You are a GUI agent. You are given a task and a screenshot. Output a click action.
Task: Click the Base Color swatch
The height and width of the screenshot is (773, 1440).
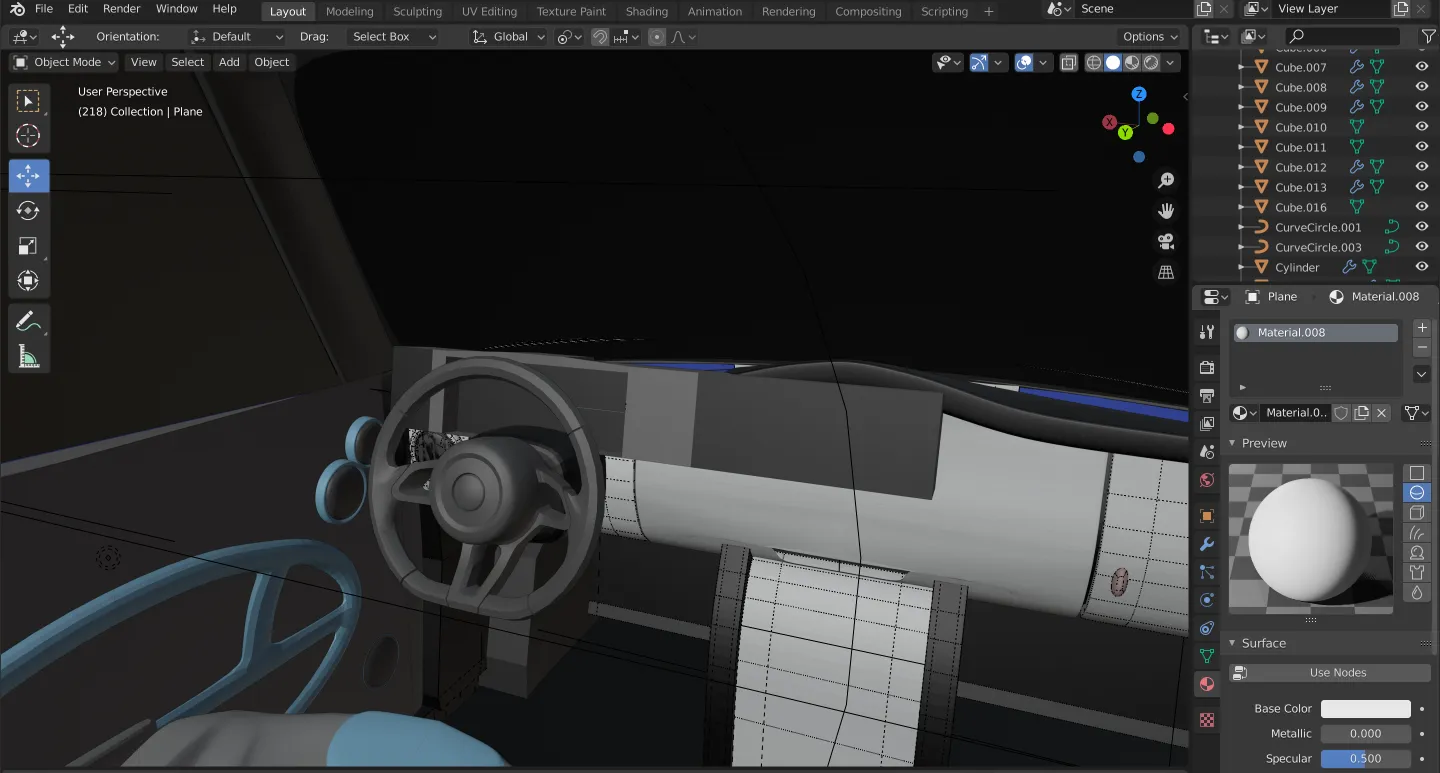tap(1365, 709)
